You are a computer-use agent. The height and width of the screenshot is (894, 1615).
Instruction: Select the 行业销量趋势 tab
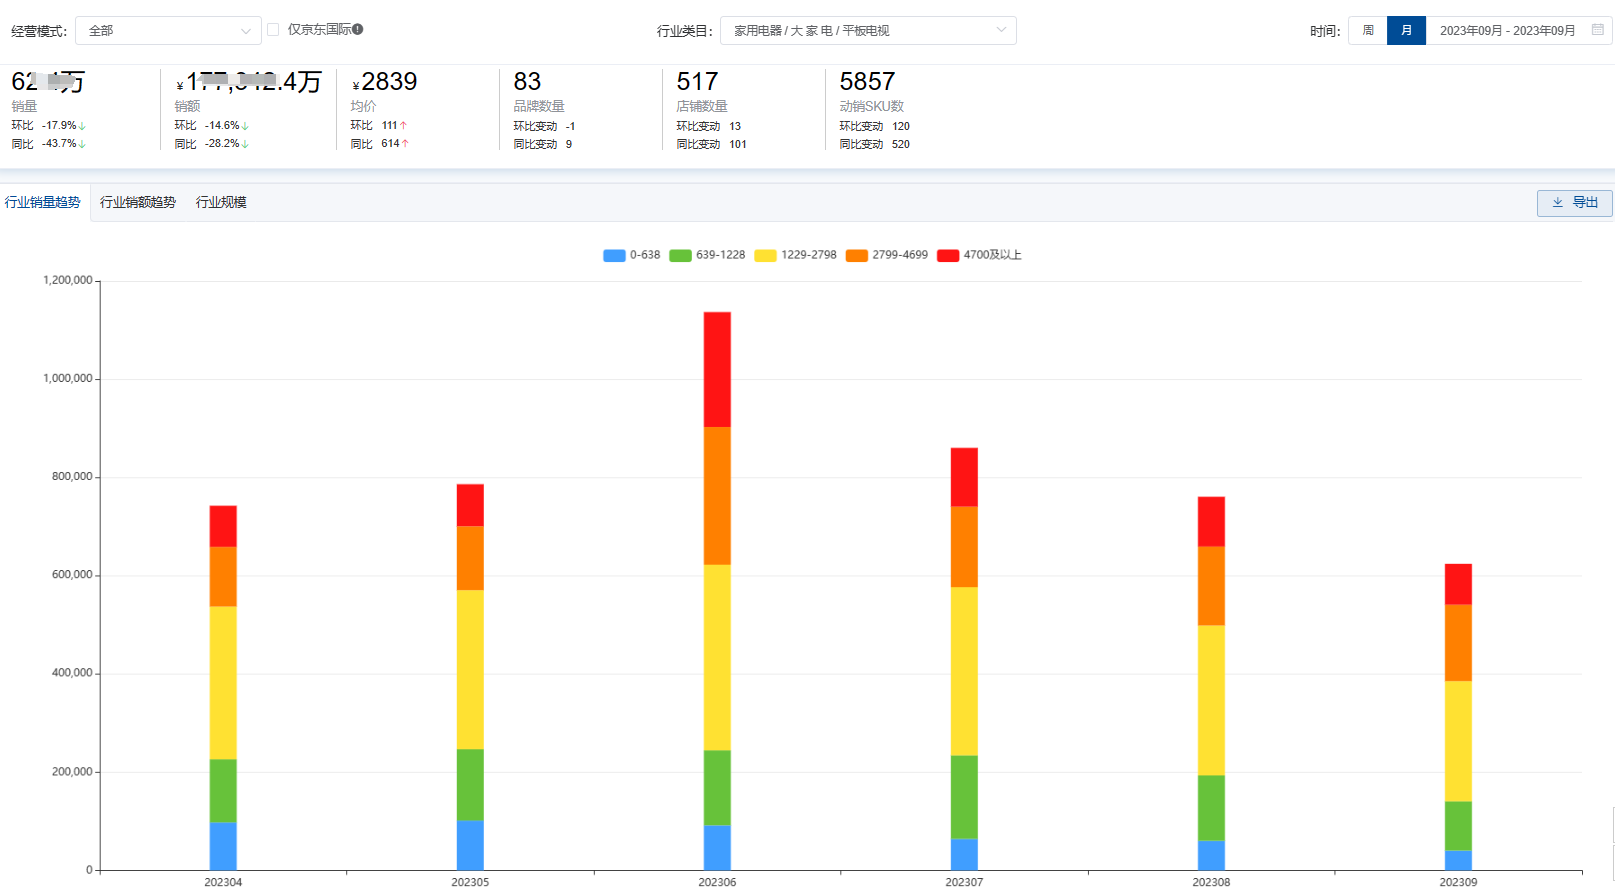43,203
